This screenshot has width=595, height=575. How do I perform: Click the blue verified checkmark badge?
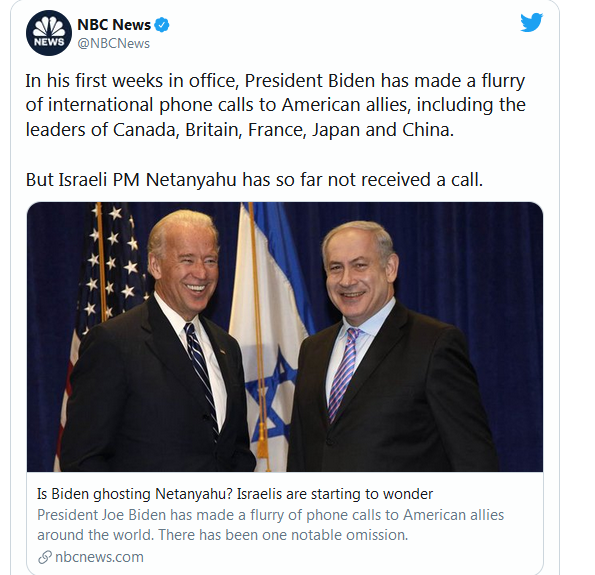coord(162,25)
